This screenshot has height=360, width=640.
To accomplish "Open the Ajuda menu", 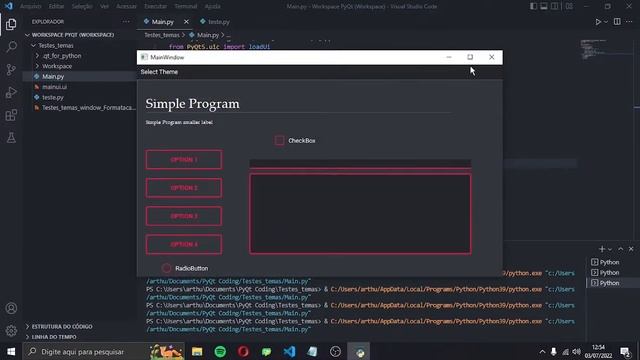I will tap(212, 6).
